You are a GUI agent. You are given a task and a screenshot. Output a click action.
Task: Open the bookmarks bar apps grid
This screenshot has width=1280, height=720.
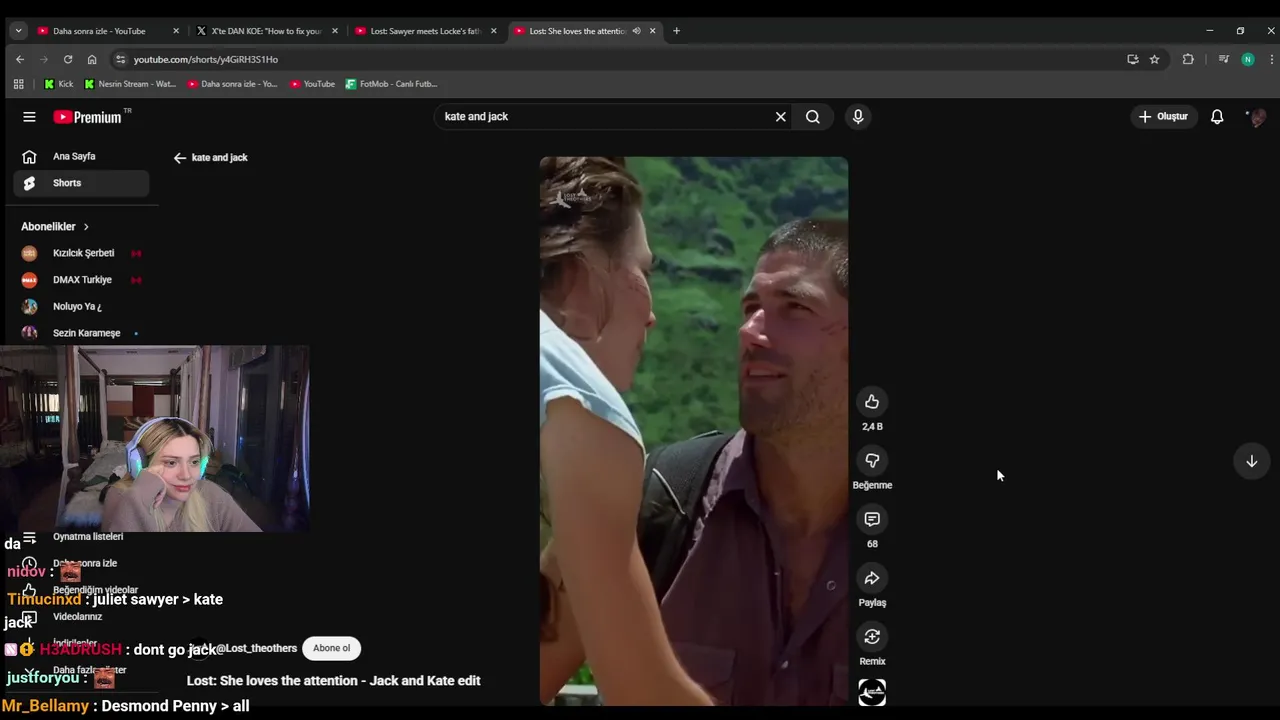(18, 84)
